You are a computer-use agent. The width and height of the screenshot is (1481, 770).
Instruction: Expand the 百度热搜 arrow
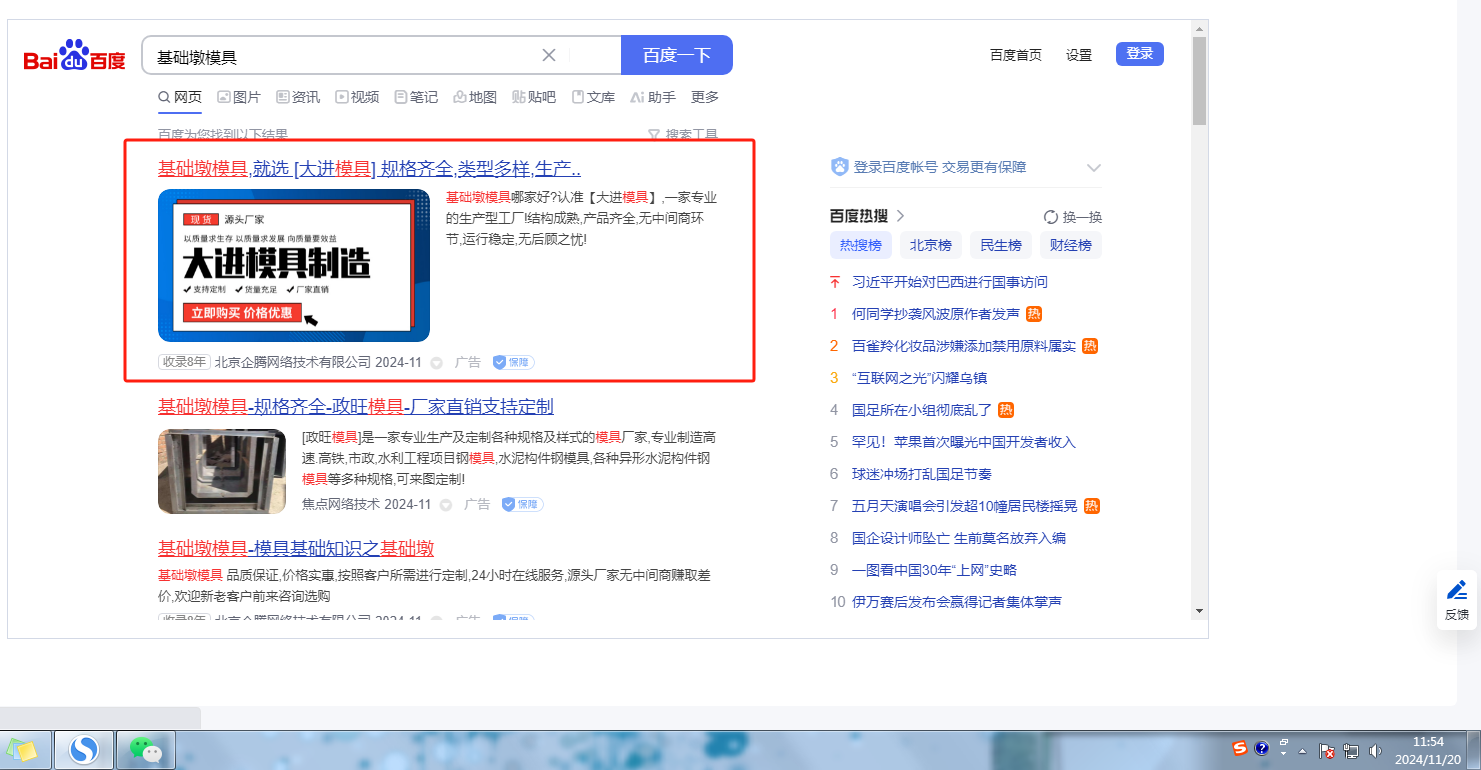[900, 216]
